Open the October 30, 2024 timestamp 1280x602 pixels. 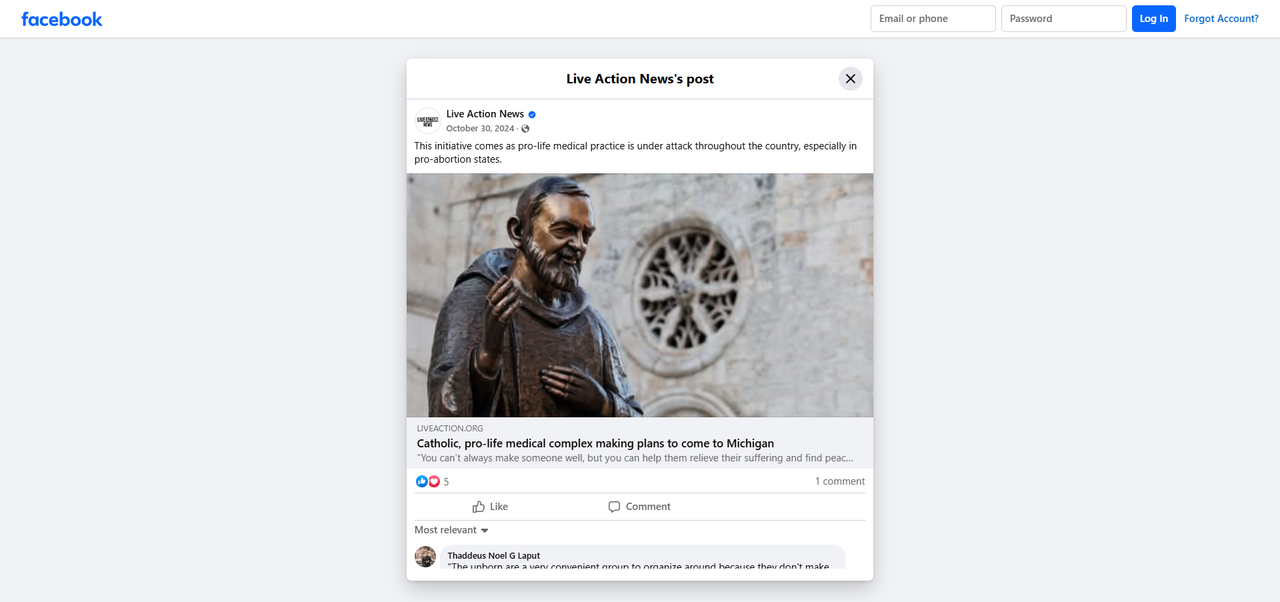[x=480, y=129]
